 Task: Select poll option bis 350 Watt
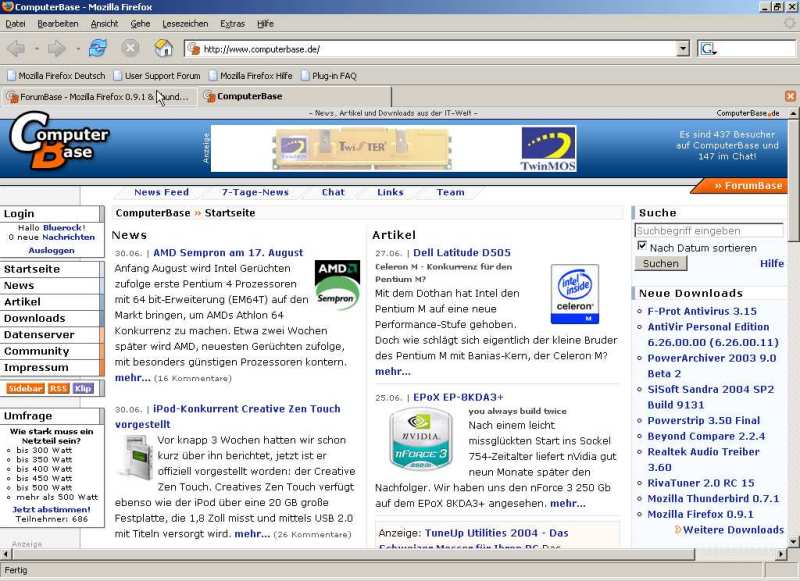click(9, 459)
